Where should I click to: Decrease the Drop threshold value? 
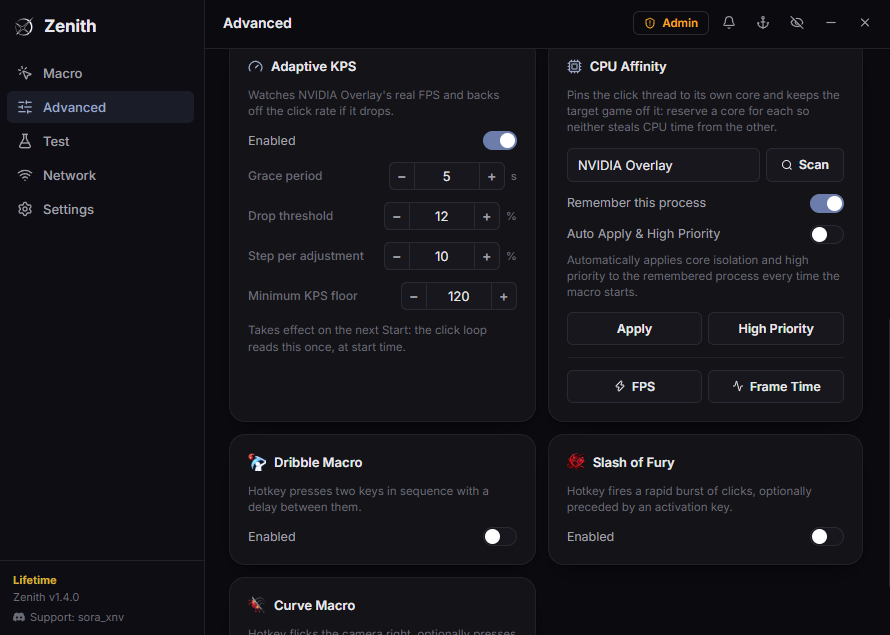coord(397,216)
